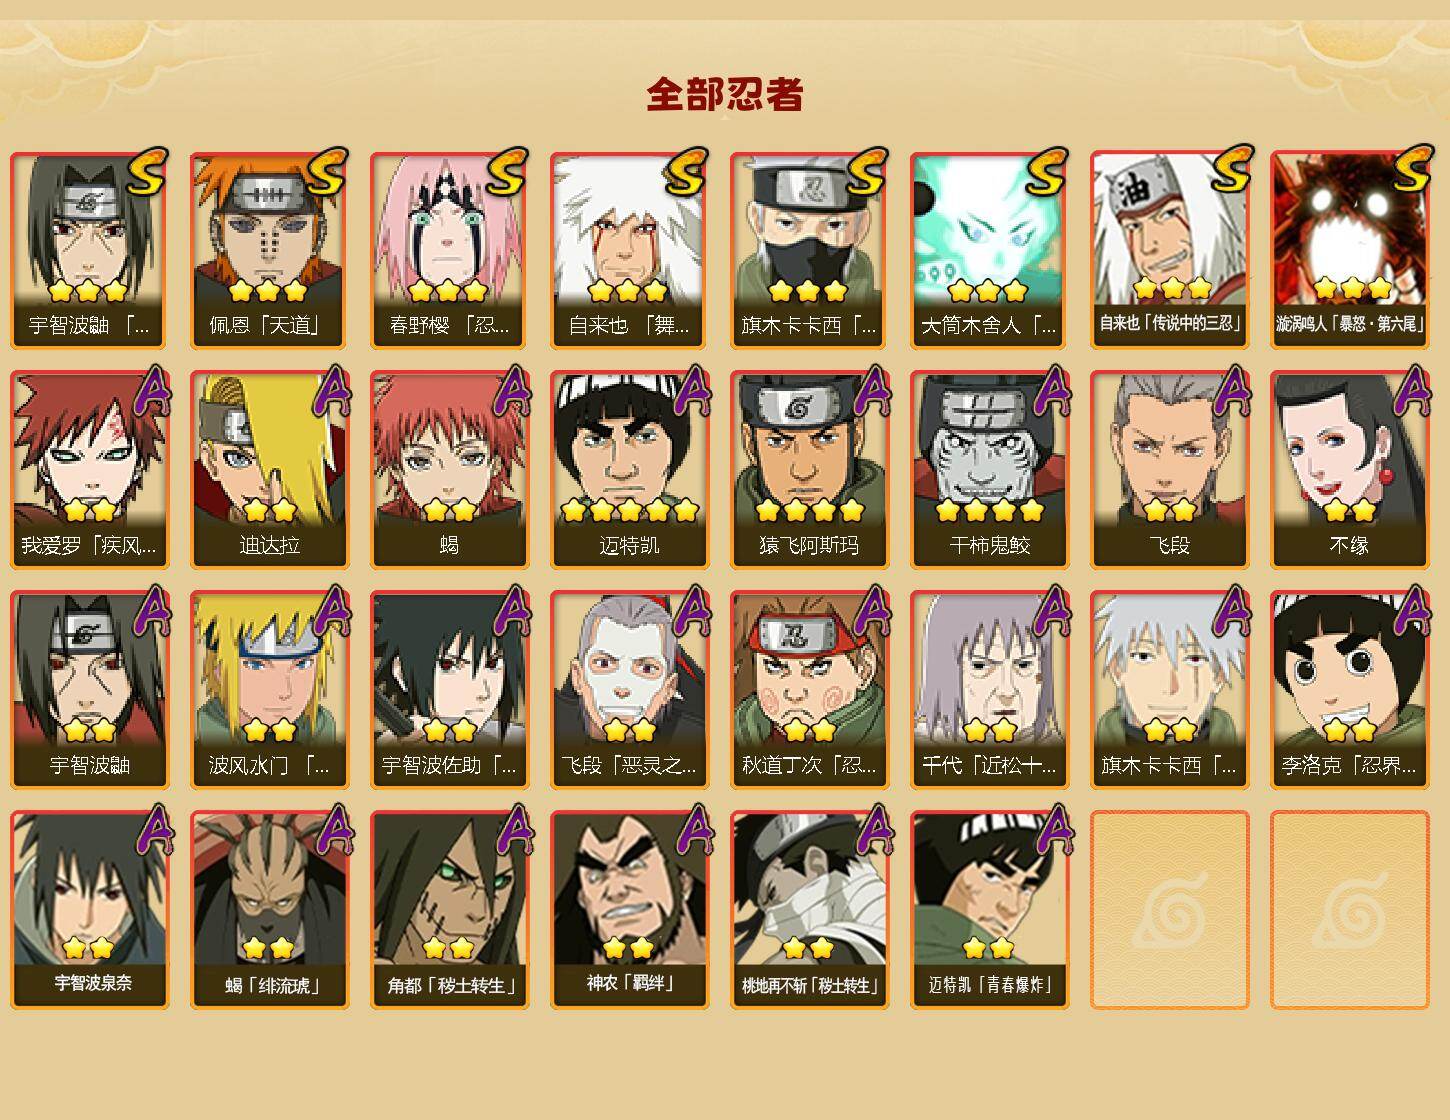This screenshot has height=1120, width=1450.
Task: Select the 蝎「绯流琥」 ninja card
Action: (269, 910)
